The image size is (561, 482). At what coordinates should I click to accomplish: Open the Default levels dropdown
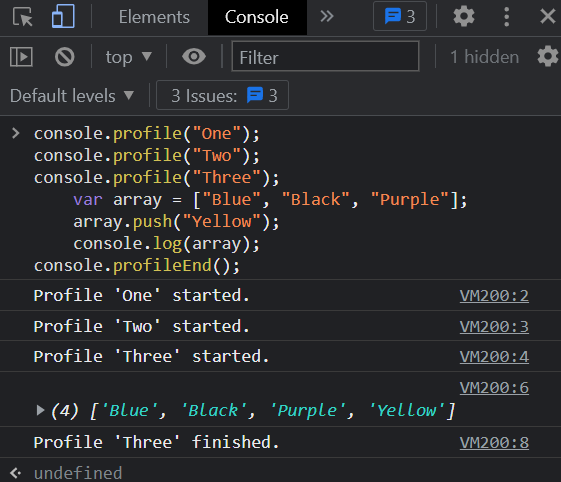(x=72, y=96)
